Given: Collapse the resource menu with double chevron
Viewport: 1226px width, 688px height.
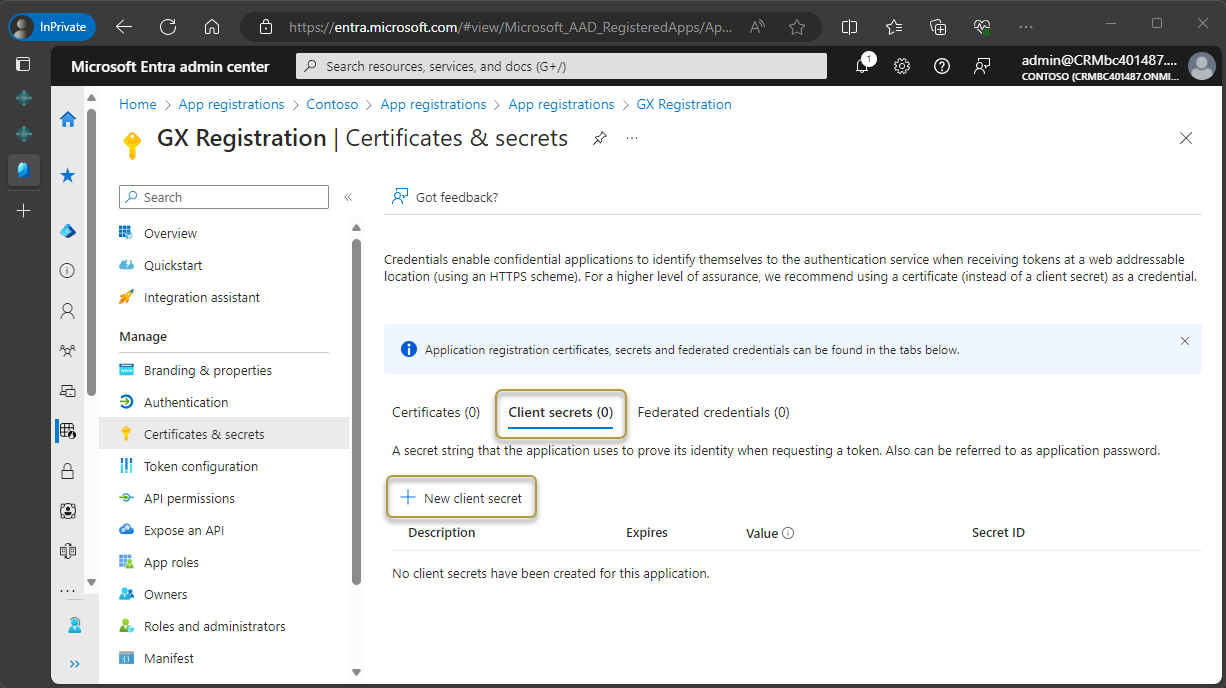Looking at the screenshot, I should coord(348,197).
